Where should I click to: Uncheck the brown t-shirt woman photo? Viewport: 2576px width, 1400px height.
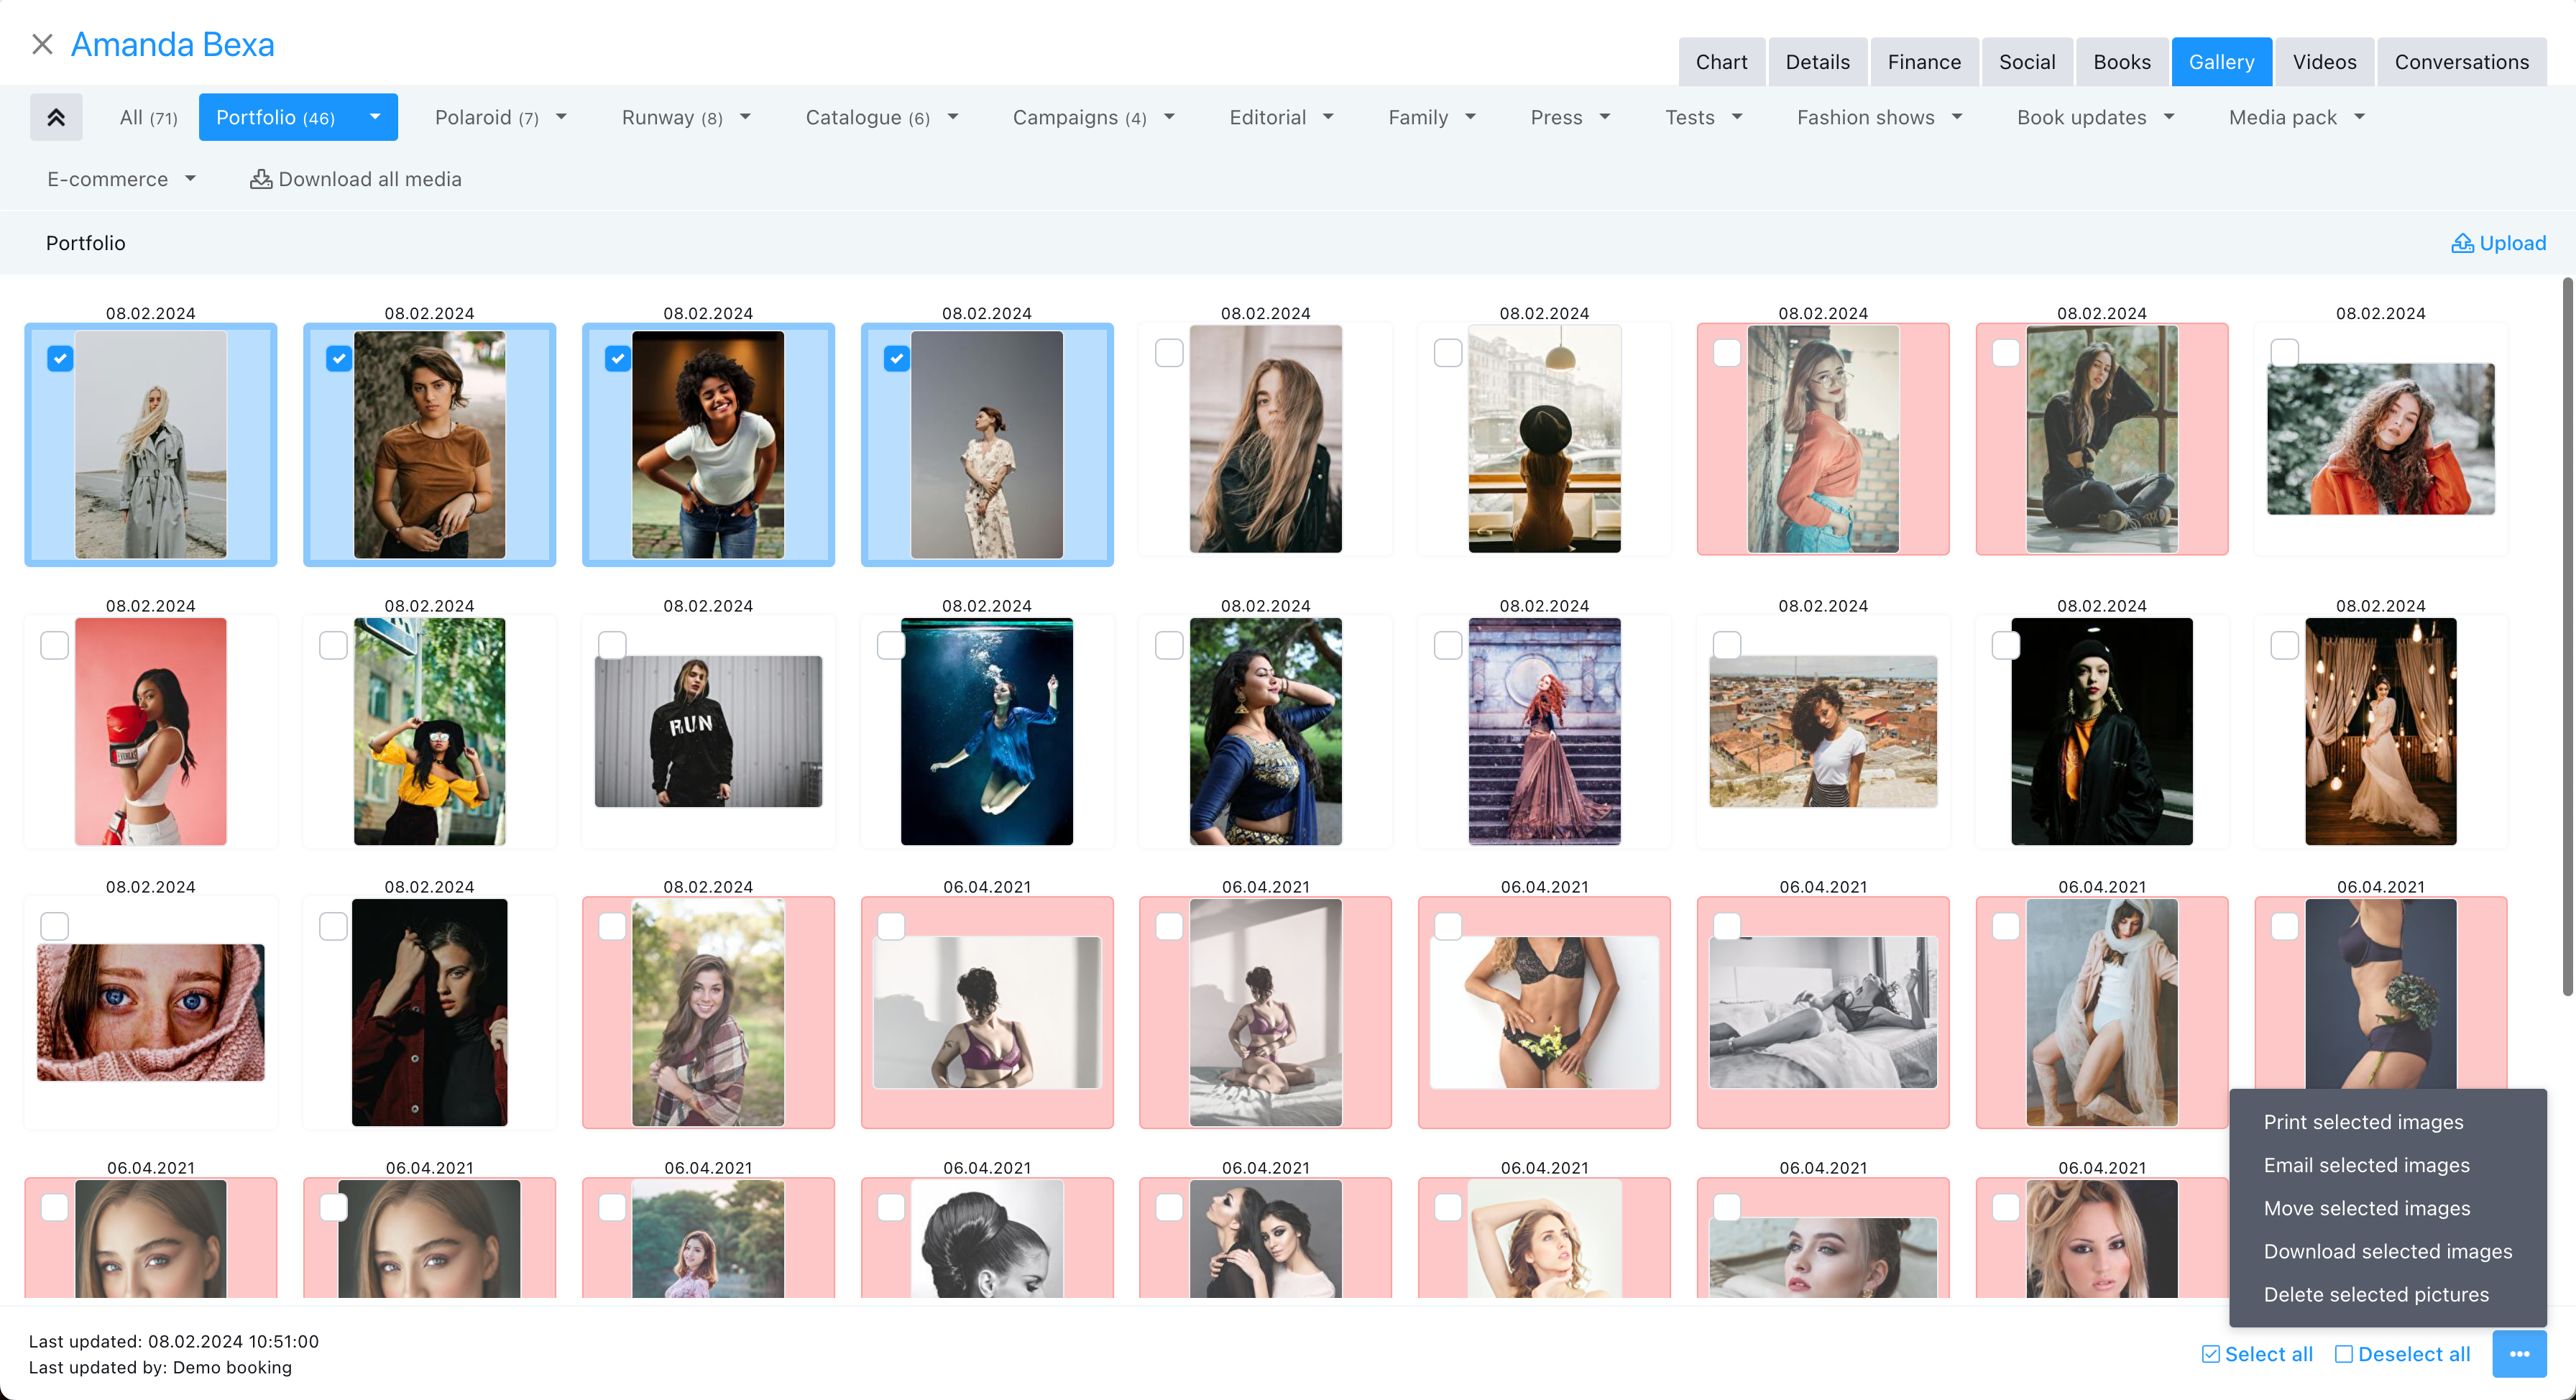(x=339, y=358)
